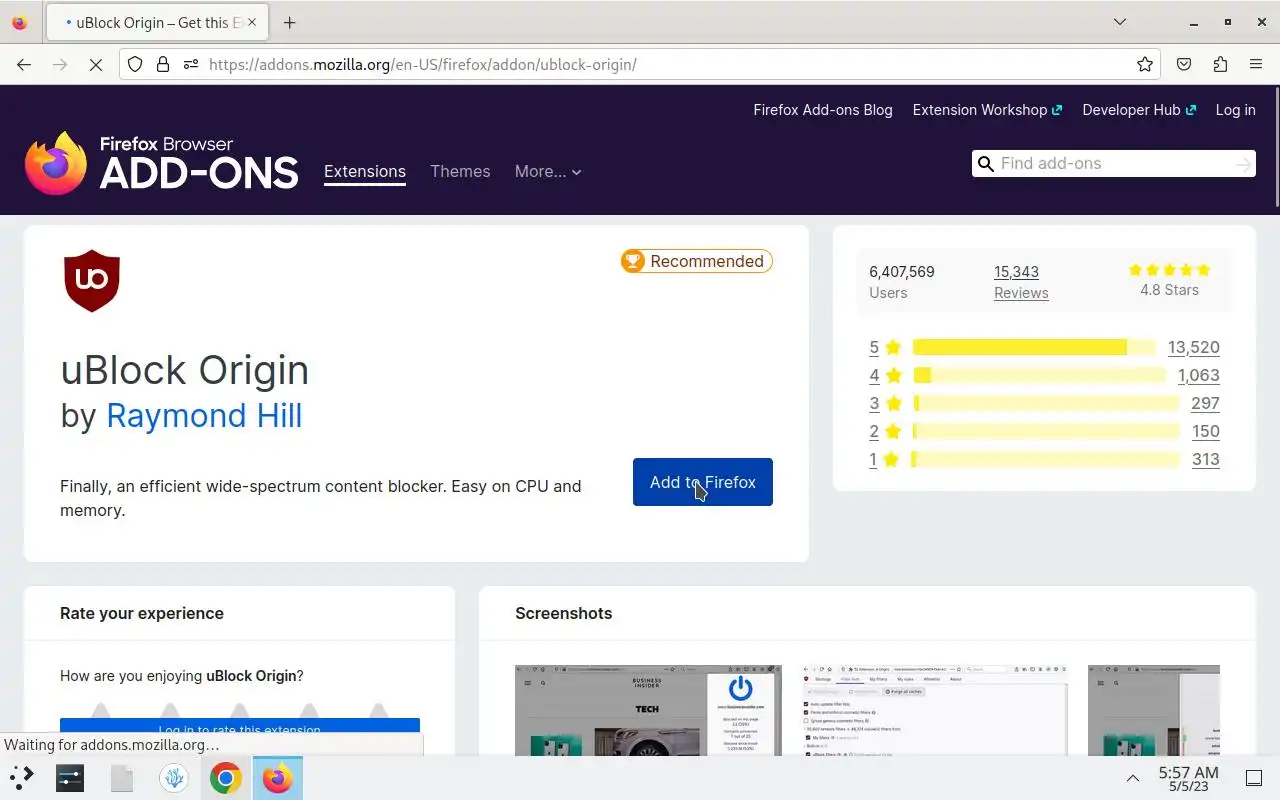Open the KDE application launcher in taskbar
This screenshot has width=1280, height=800.
[22, 777]
